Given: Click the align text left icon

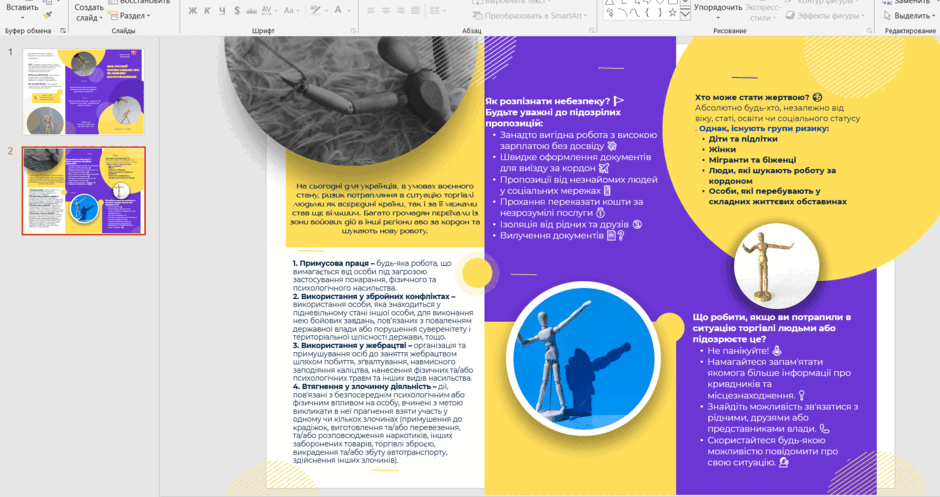Looking at the screenshot, I should 371,11.
